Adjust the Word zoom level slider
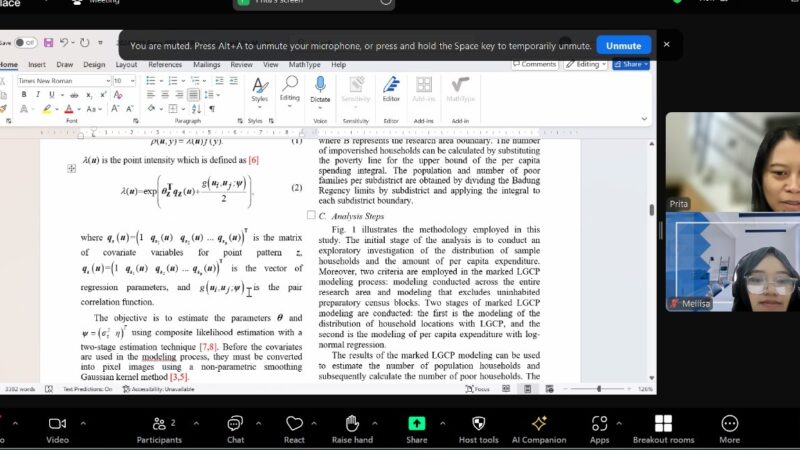This screenshot has width=800, height=450. 599,388
